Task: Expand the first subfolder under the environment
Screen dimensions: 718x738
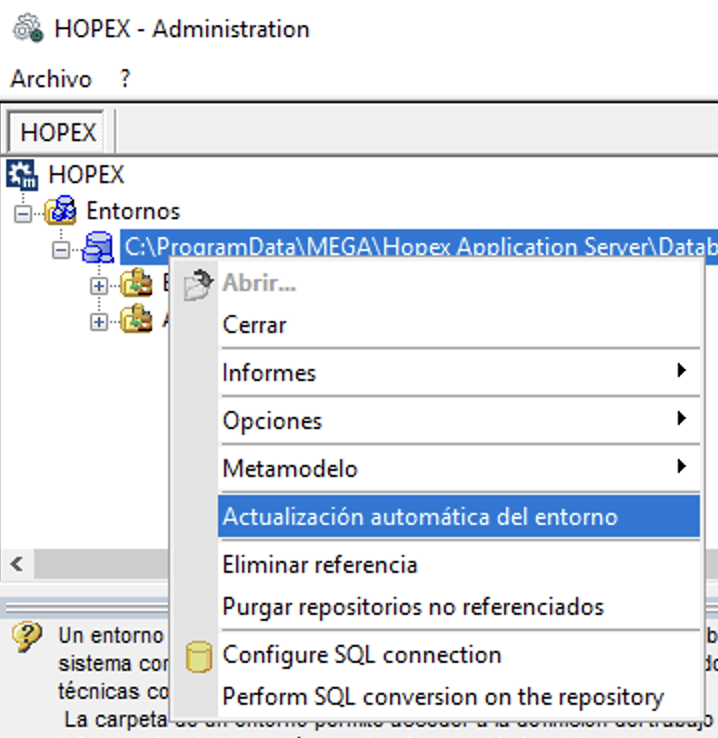Action: click(99, 286)
